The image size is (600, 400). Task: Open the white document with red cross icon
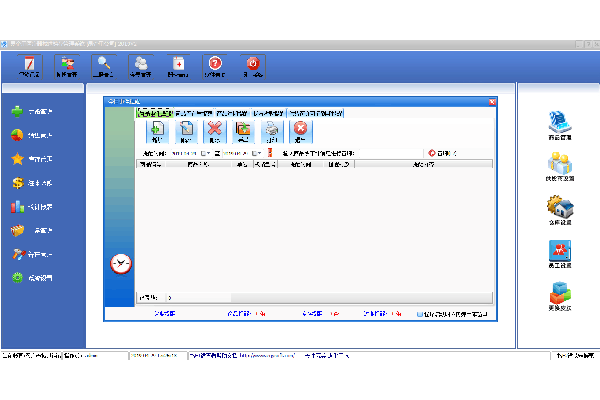[178, 67]
